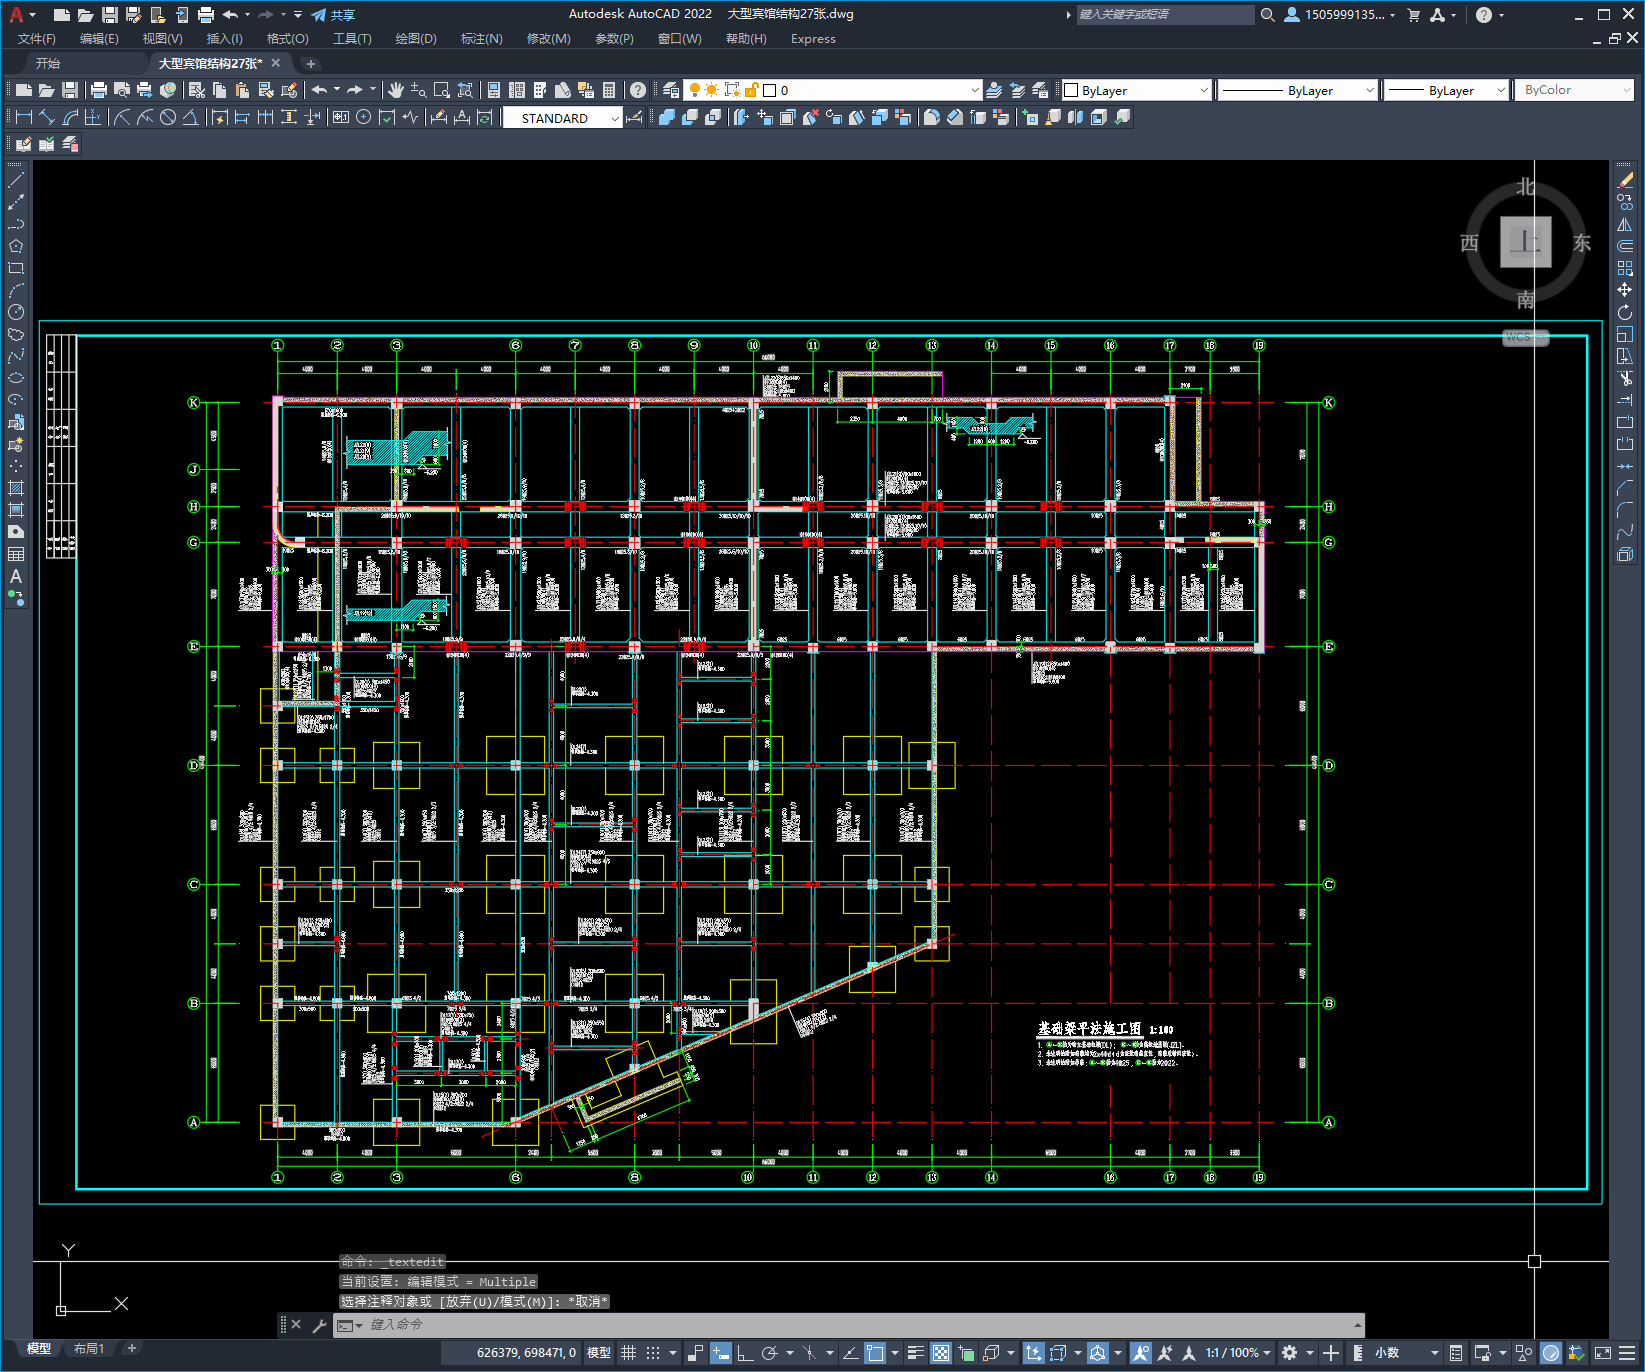This screenshot has width=1645, height=1372.
Task: Toggle Ortho mode in the status bar
Action: tap(745, 1353)
